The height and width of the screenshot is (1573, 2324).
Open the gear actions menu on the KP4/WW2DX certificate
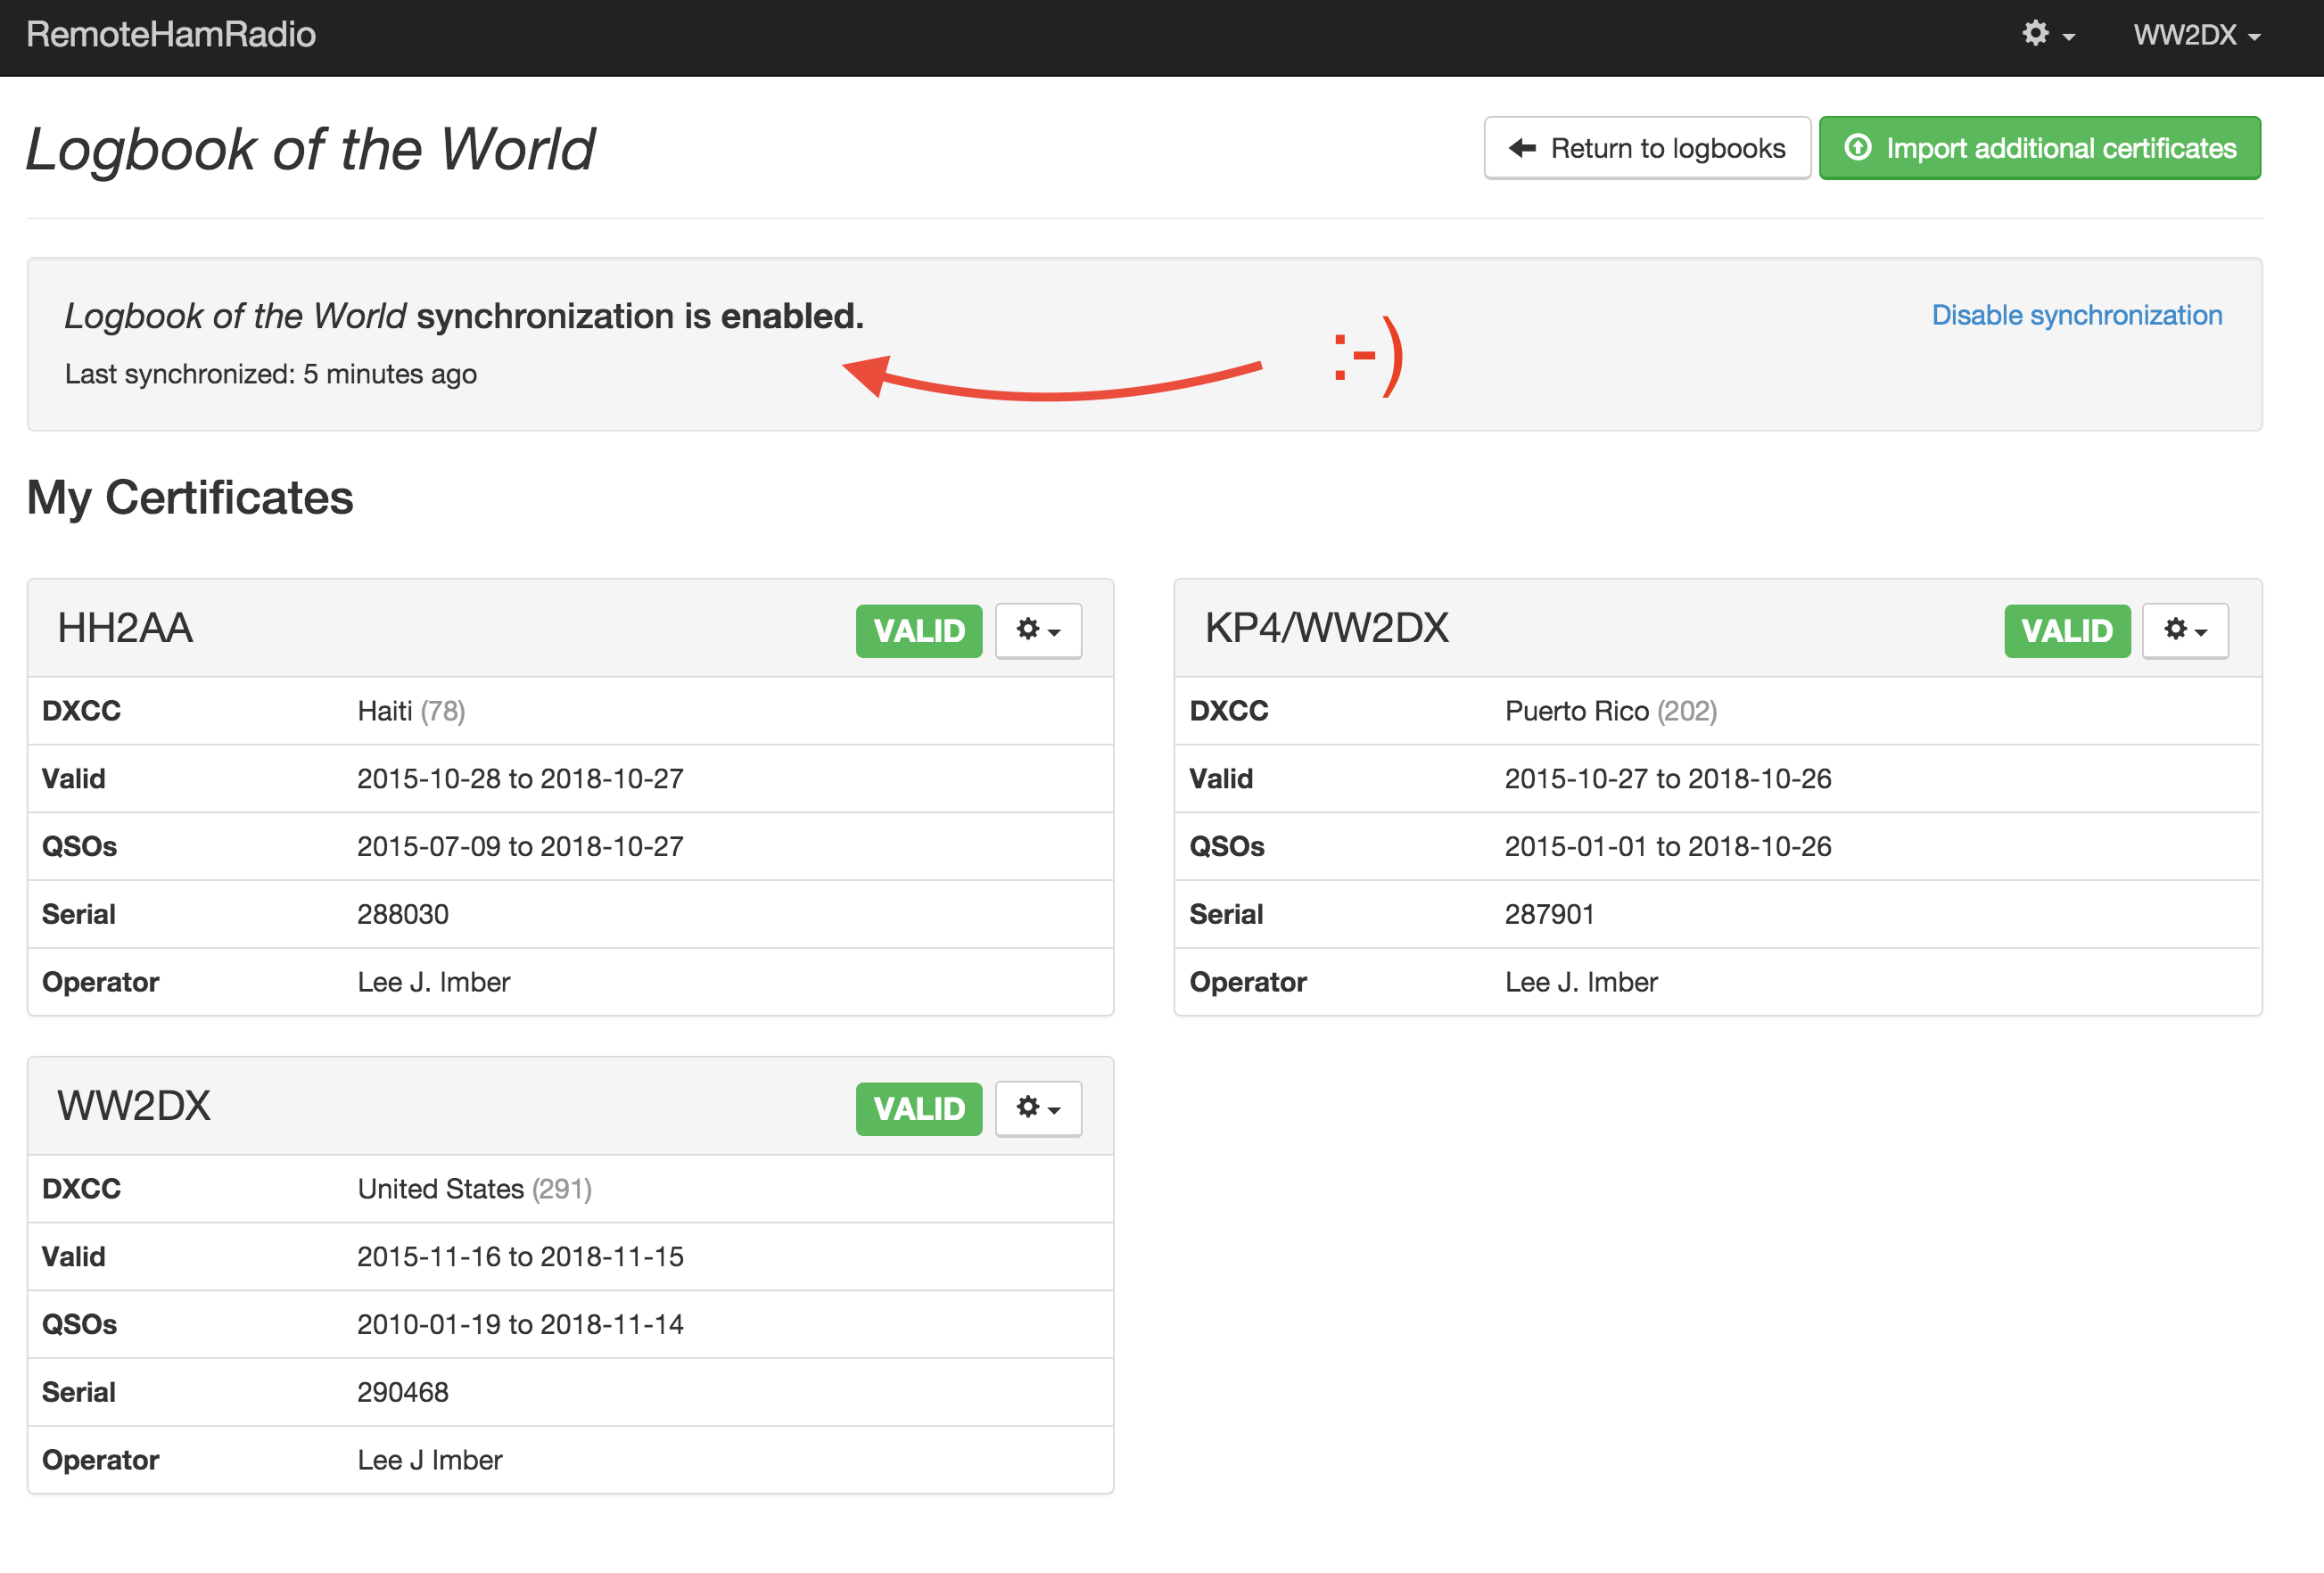click(2185, 630)
